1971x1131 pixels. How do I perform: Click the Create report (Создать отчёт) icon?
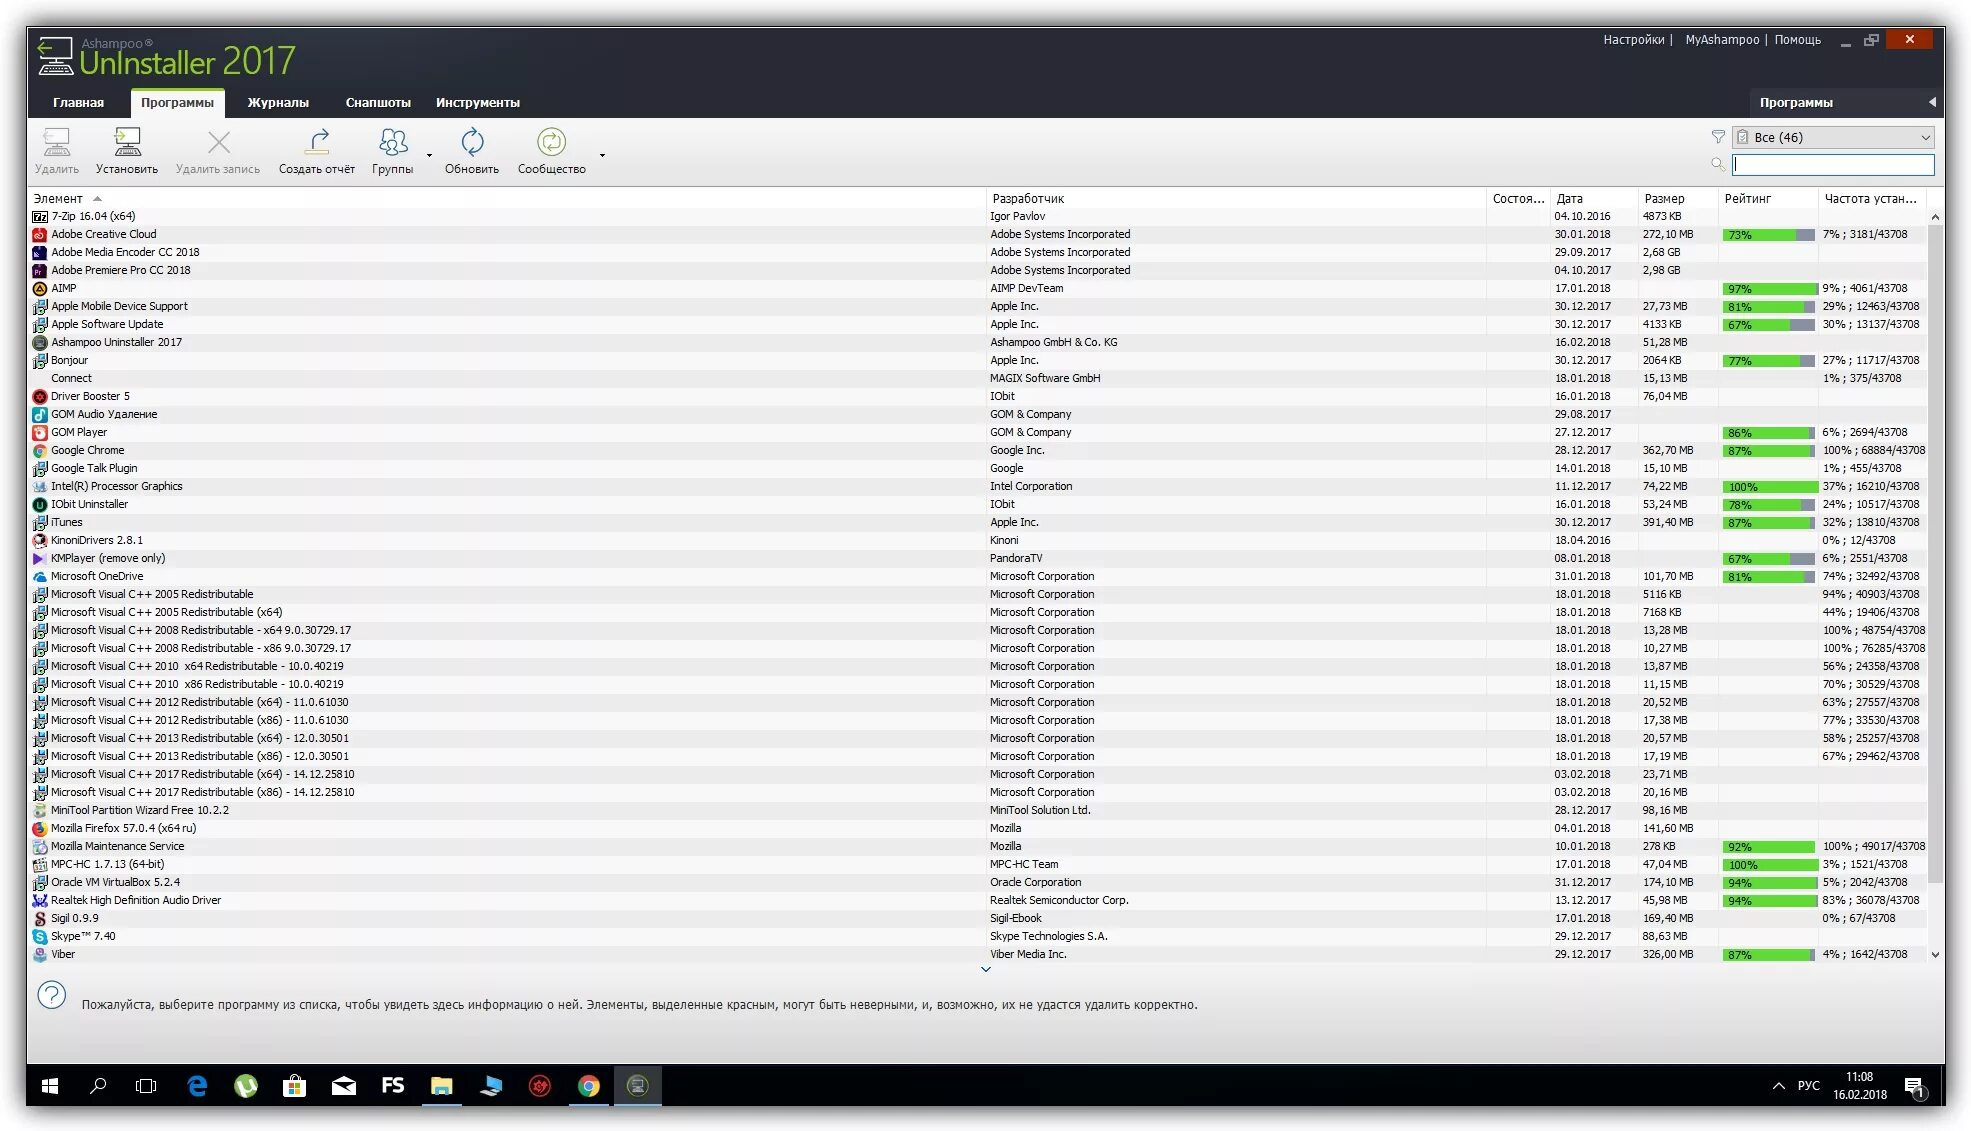coord(317,150)
